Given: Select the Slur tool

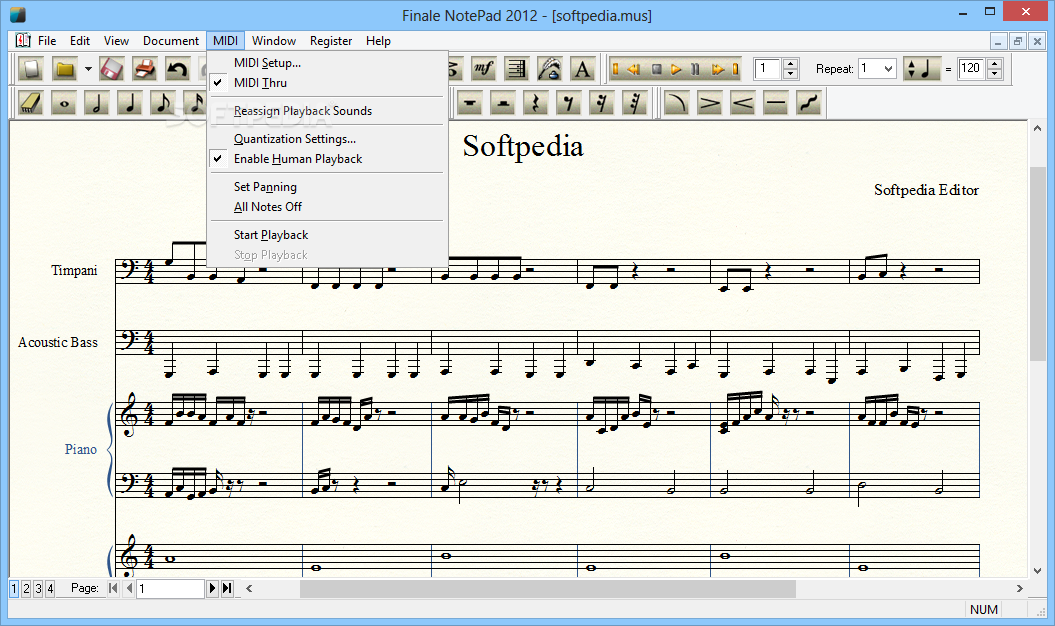Looking at the screenshot, I should click(x=676, y=104).
